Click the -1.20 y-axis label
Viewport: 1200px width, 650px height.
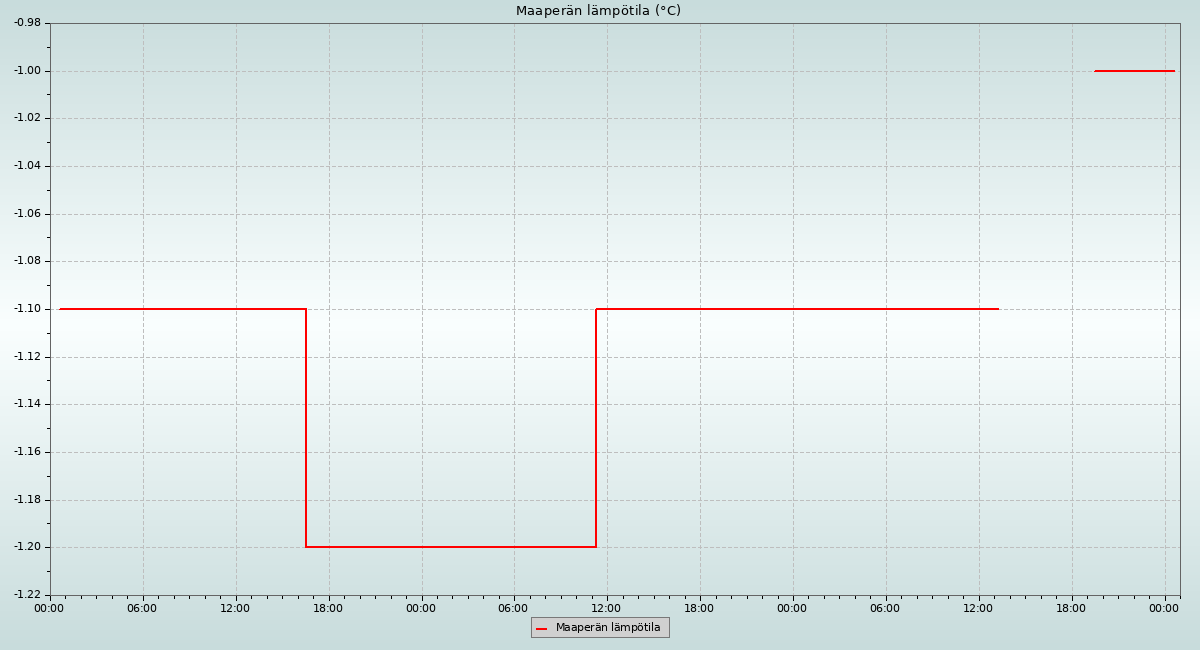(27, 547)
